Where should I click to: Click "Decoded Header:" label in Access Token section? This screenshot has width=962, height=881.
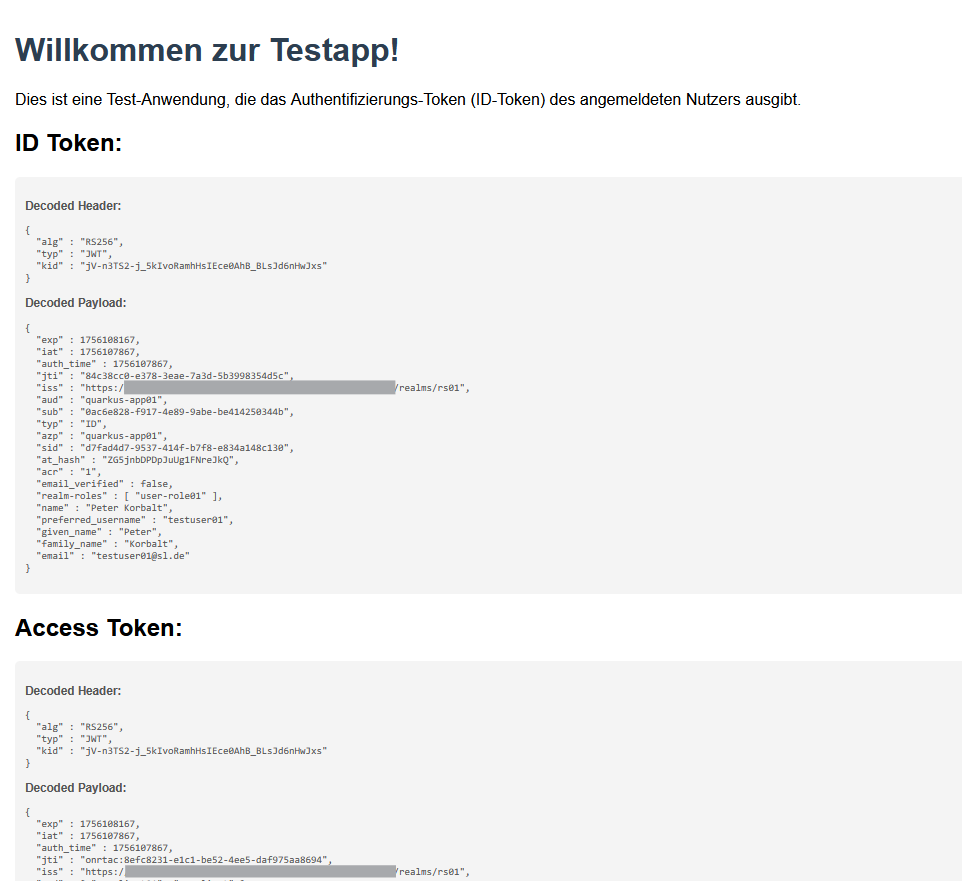click(73, 691)
